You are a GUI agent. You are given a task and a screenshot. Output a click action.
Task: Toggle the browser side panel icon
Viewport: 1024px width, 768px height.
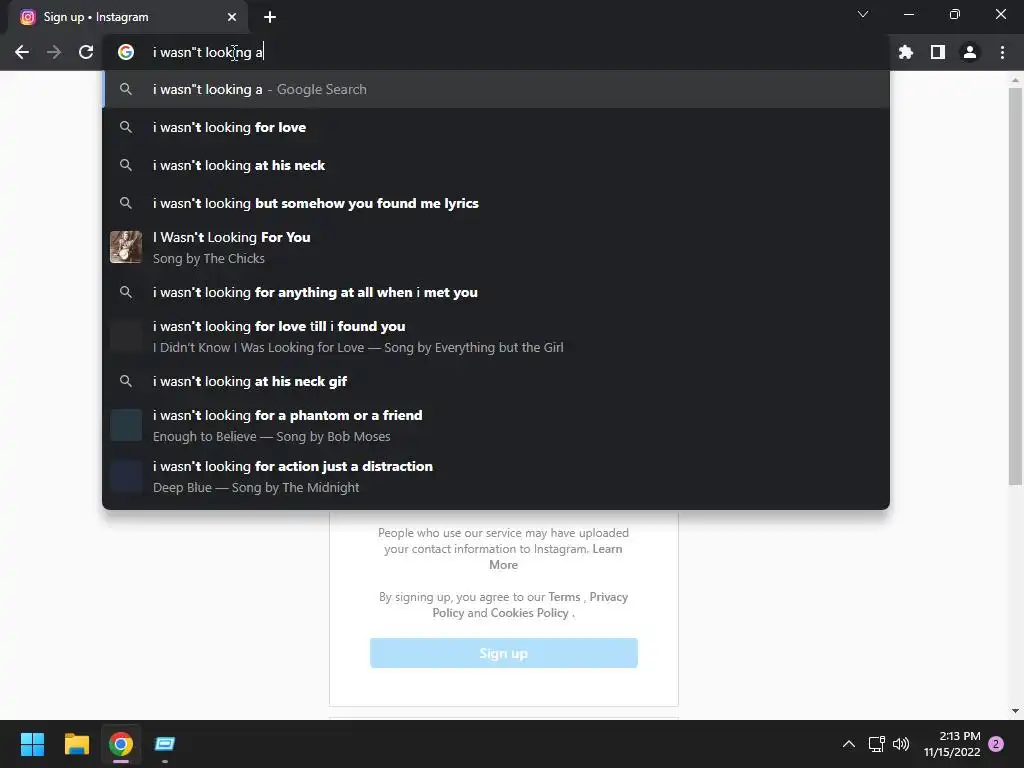937,52
